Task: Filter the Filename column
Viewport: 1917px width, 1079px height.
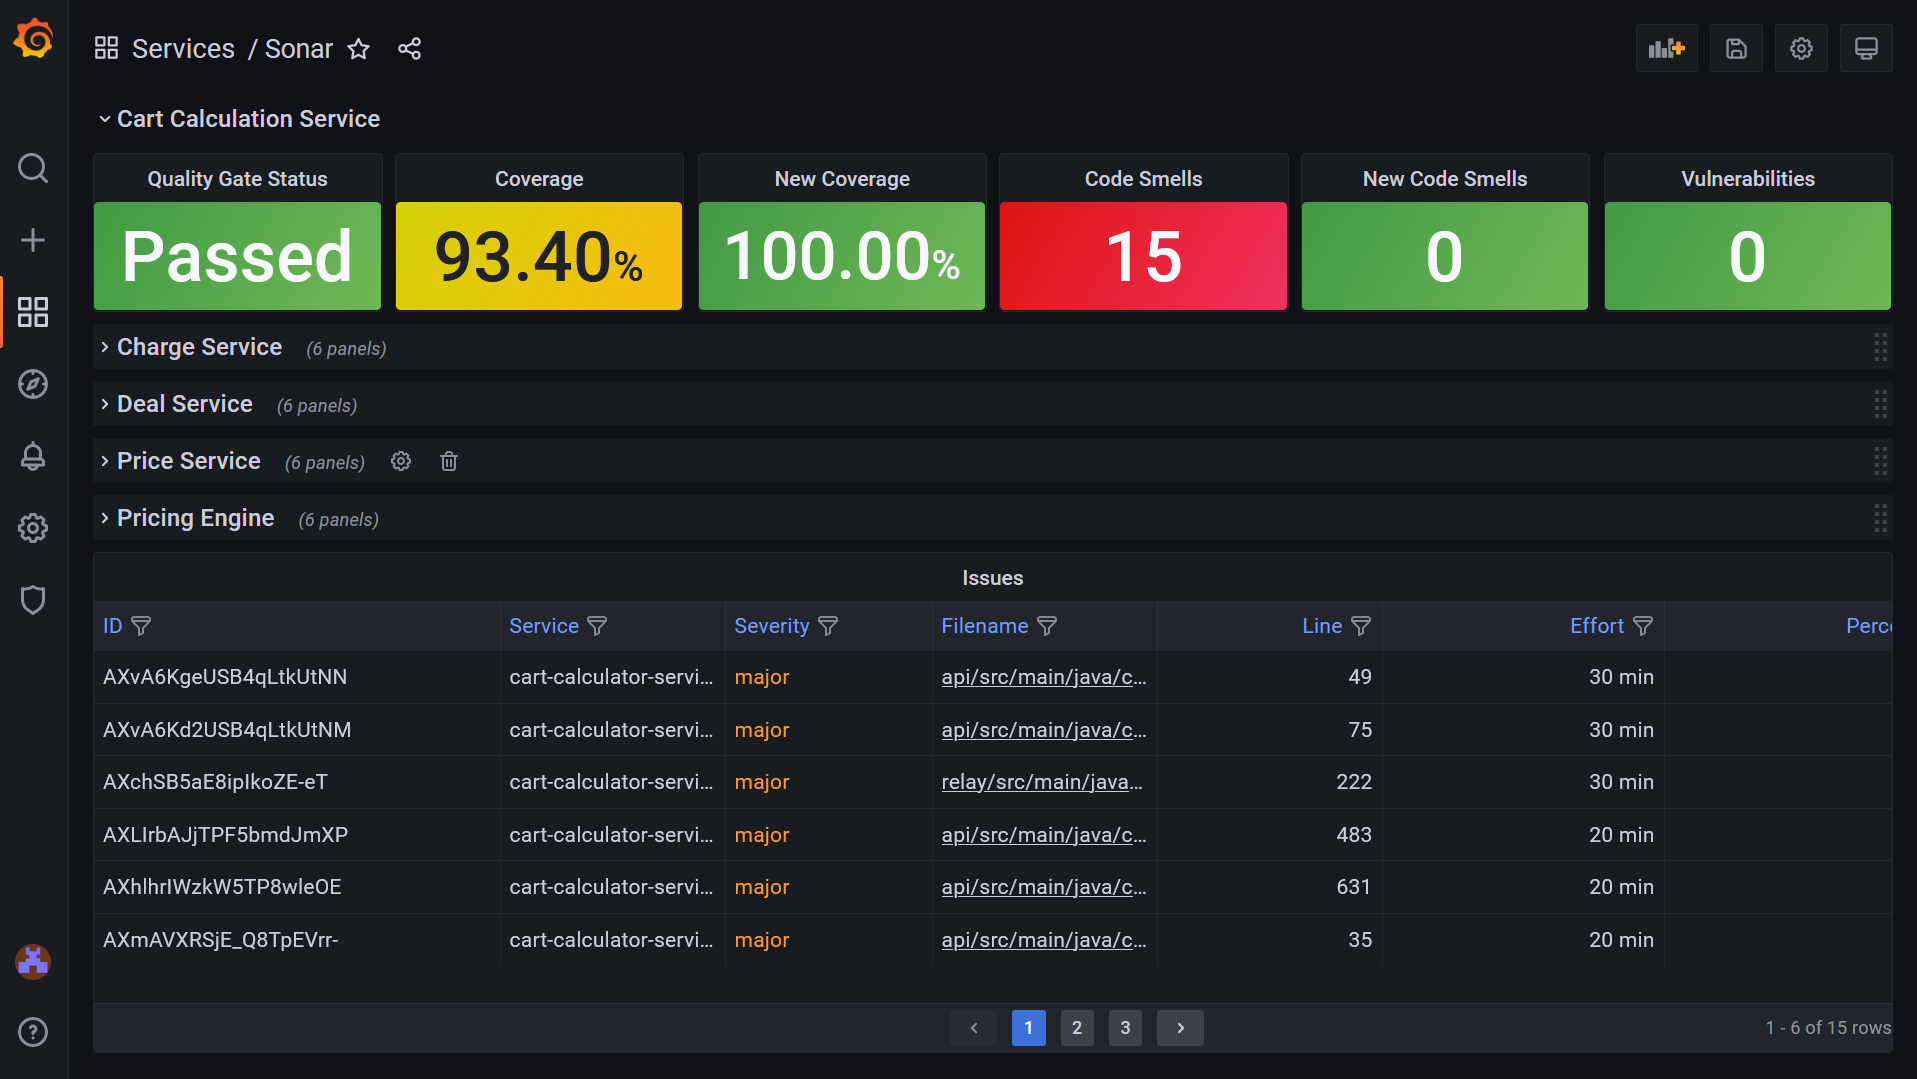Action: click(x=1047, y=626)
